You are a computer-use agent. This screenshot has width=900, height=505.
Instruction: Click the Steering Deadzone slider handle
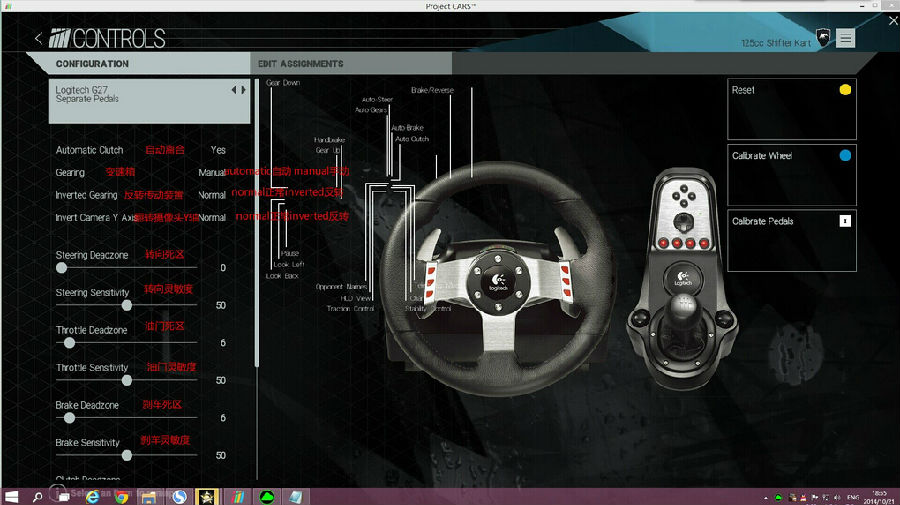pyautogui.click(x=61, y=267)
